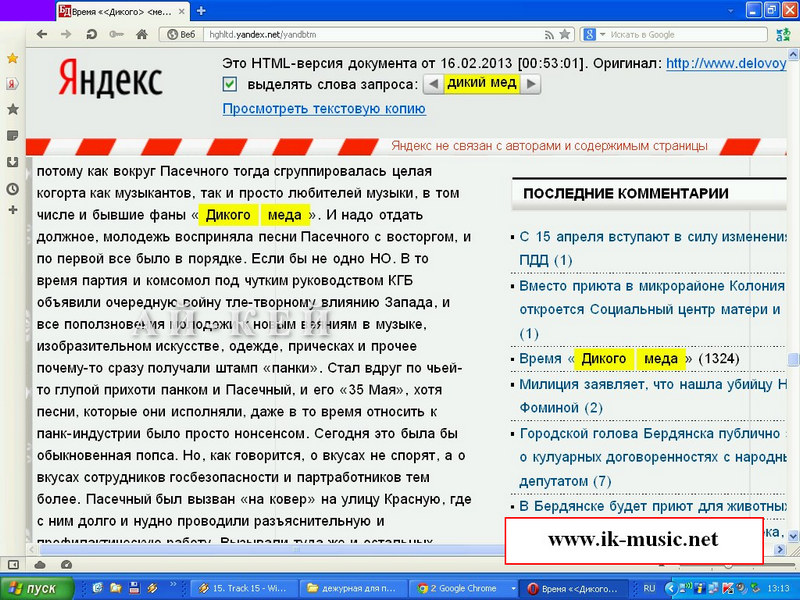Jump to next highlighted word match
The width and height of the screenshot is (800, 600).
click(x=531, y=85)
